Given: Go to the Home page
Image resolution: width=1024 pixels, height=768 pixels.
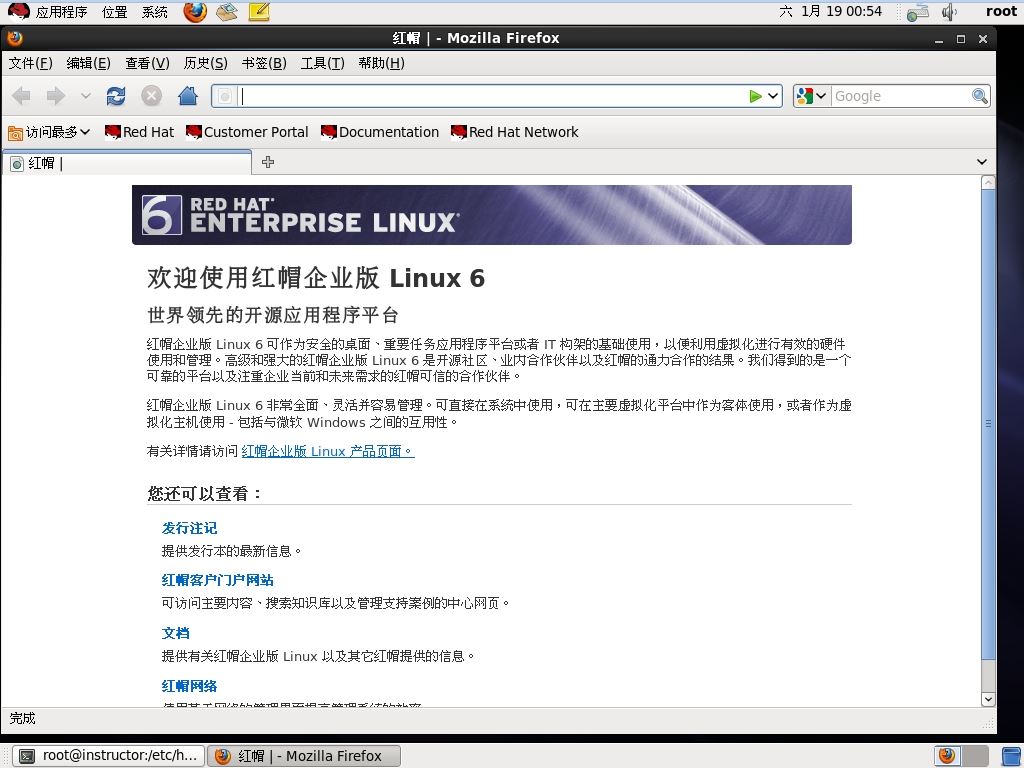Looking at the screenshot, I should [188, 96].
